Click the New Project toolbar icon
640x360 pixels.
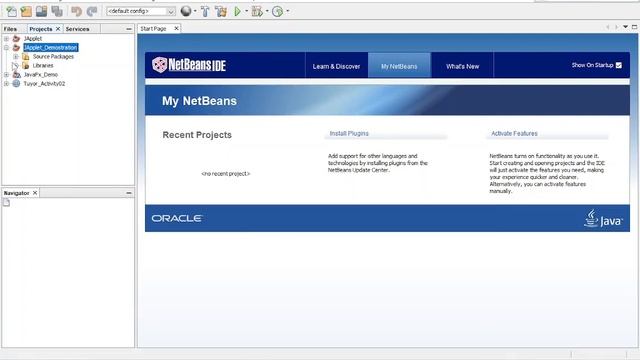[x=26, y=11]
